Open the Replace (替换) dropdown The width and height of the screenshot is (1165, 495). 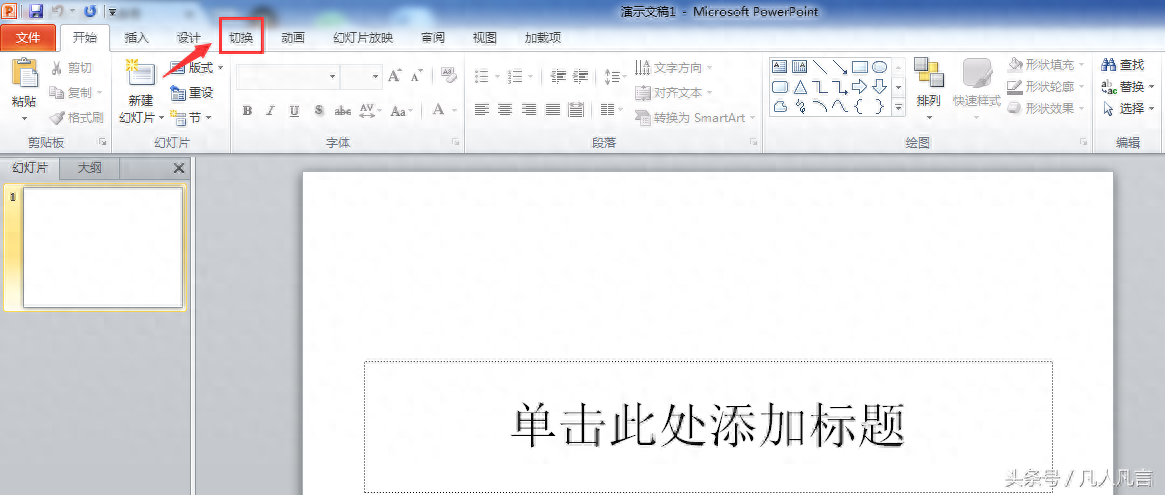[1129, 87]
